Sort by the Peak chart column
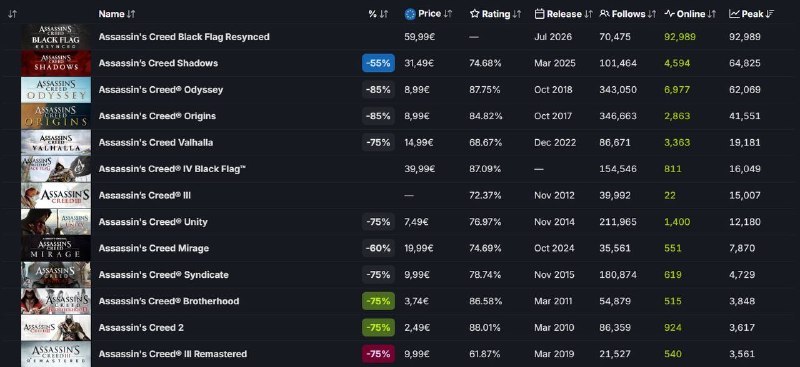The height and width of the screenshot is (367, 800). point(752,14)
